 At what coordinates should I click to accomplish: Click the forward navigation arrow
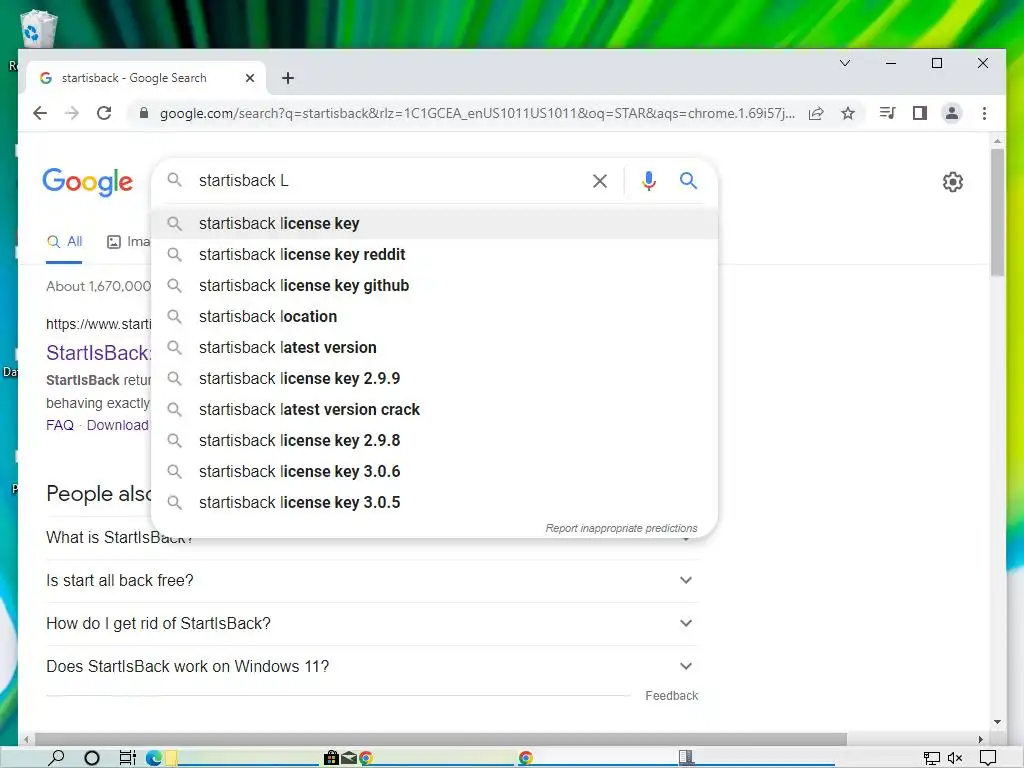pyautogui.click(x=72, y=113)
